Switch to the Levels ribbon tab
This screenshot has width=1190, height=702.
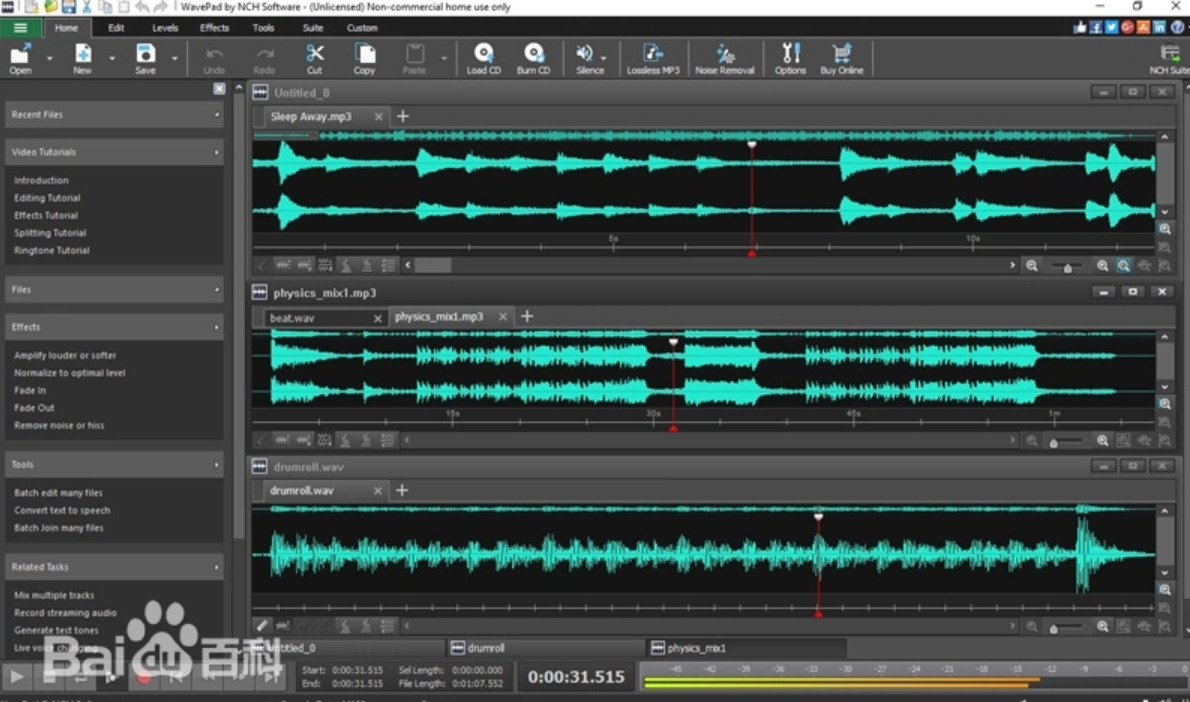pyautogui.click(x=164, y=28)
